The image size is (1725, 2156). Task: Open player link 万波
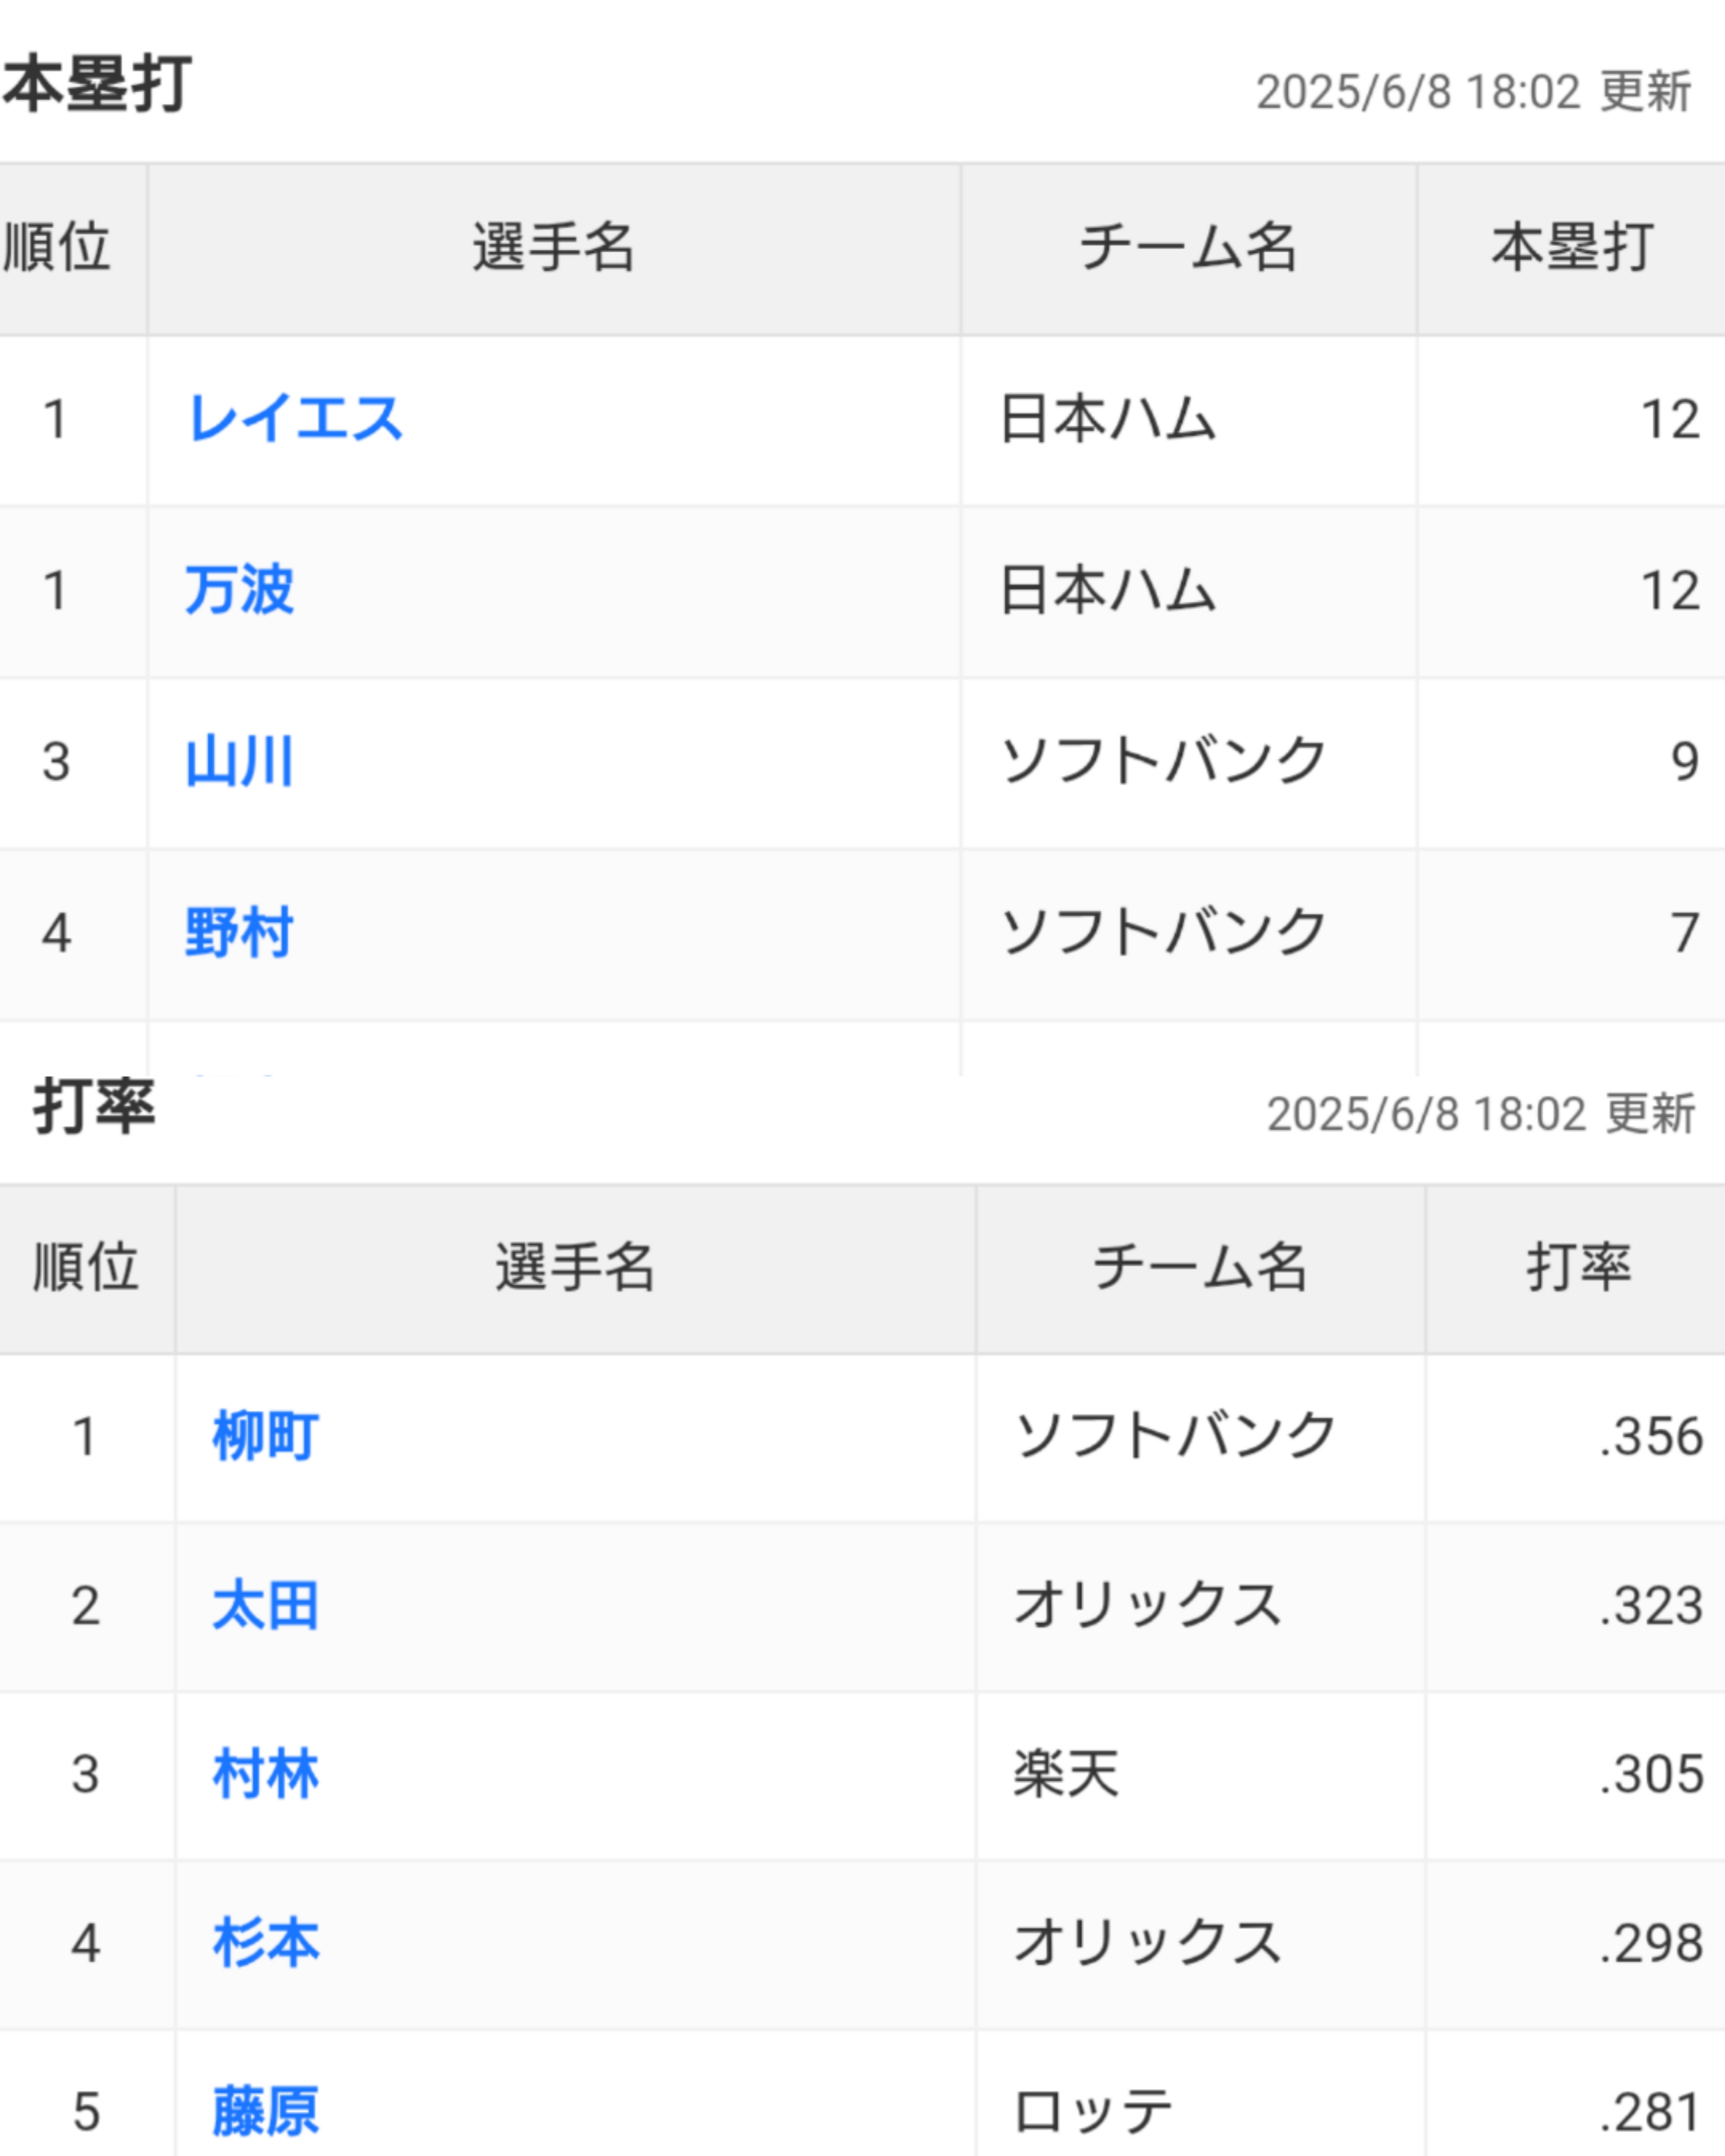tap(239, 590)
